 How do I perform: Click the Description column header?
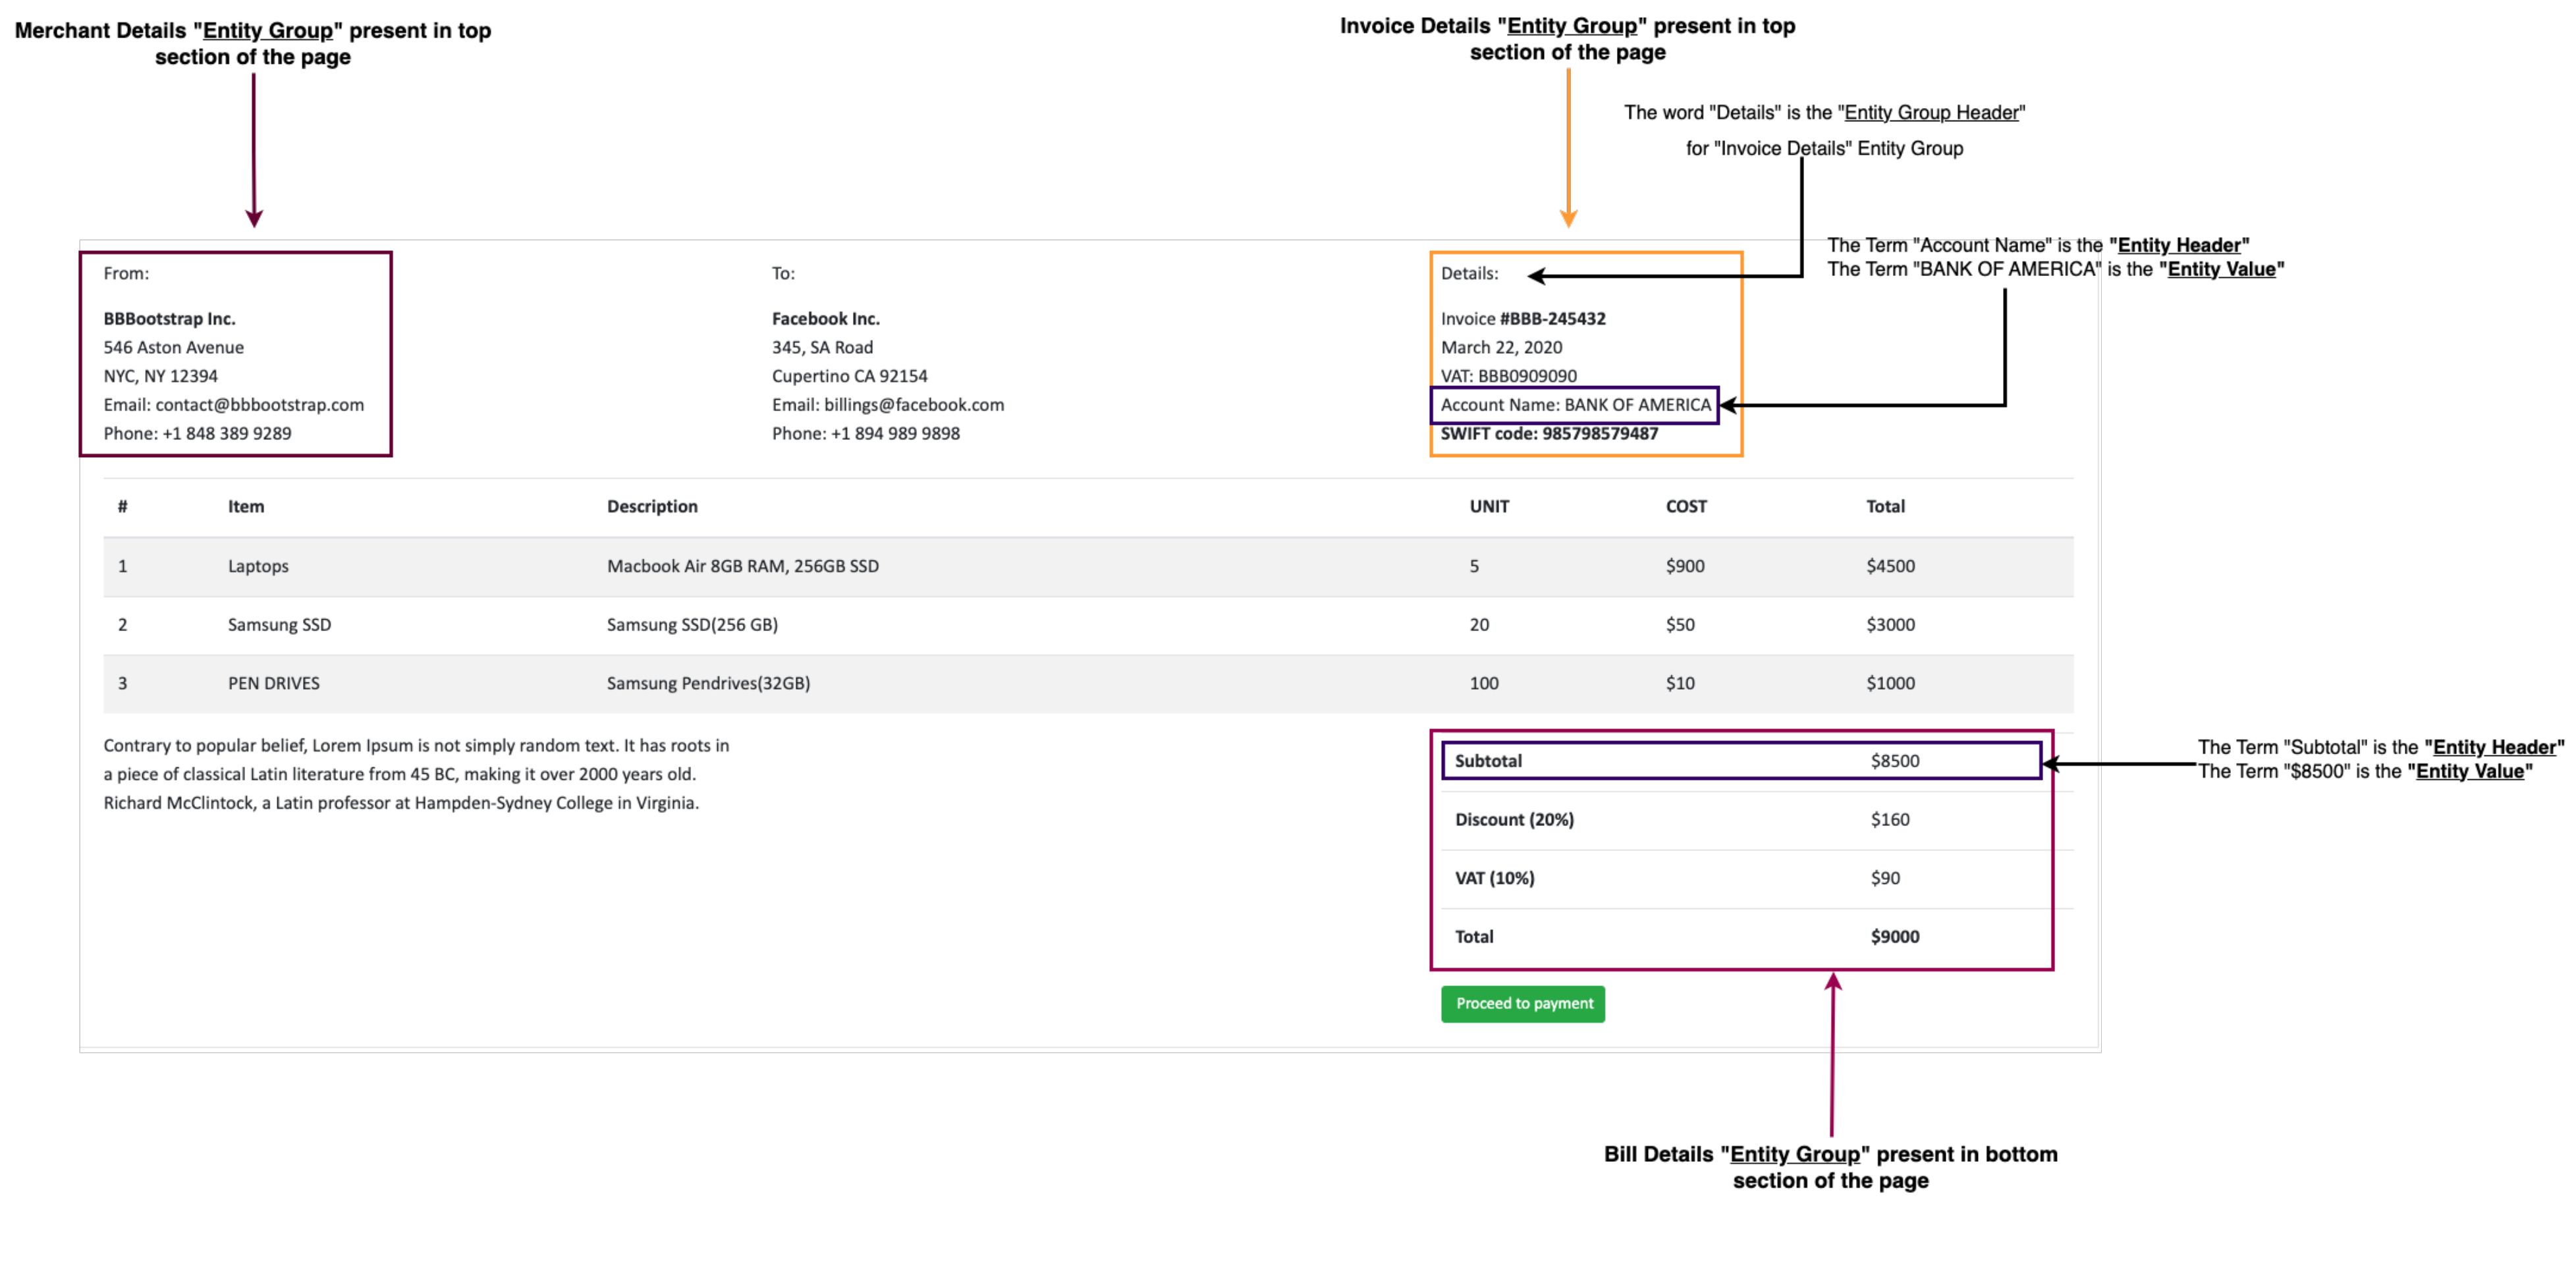point(652,507)
